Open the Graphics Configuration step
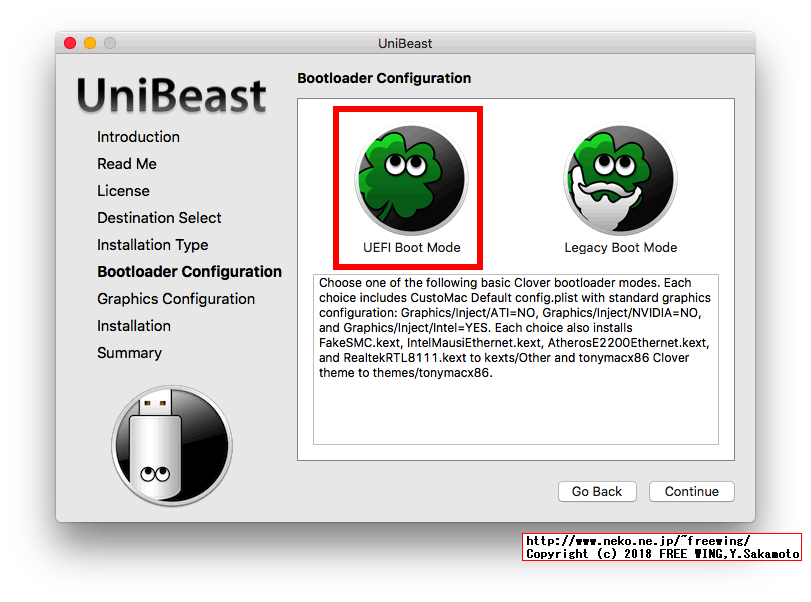The height and width of the screenshot is (602, 811). 176,299
